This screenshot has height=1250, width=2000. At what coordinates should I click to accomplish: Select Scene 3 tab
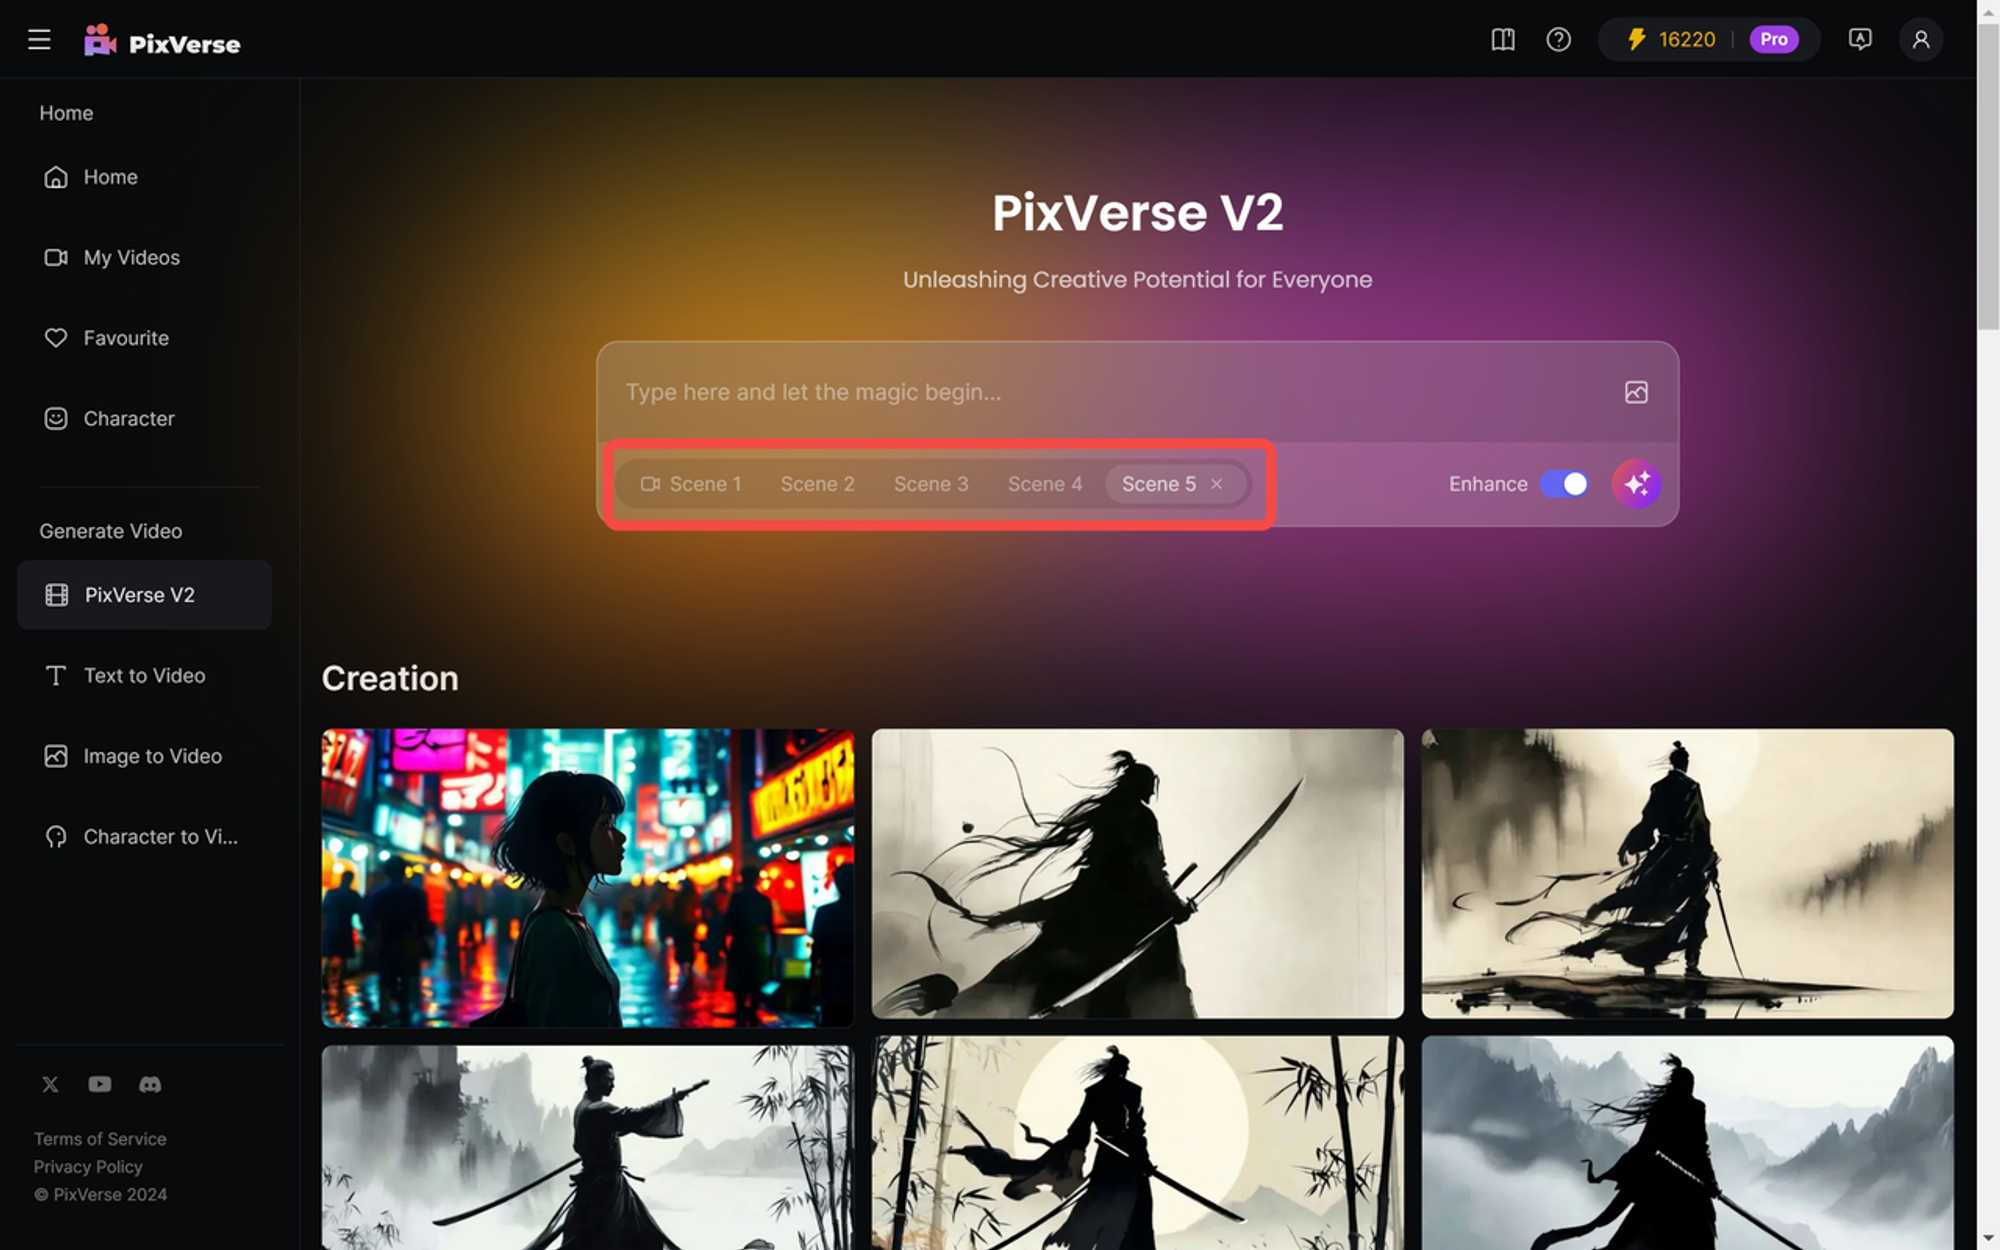click(931, 484)
